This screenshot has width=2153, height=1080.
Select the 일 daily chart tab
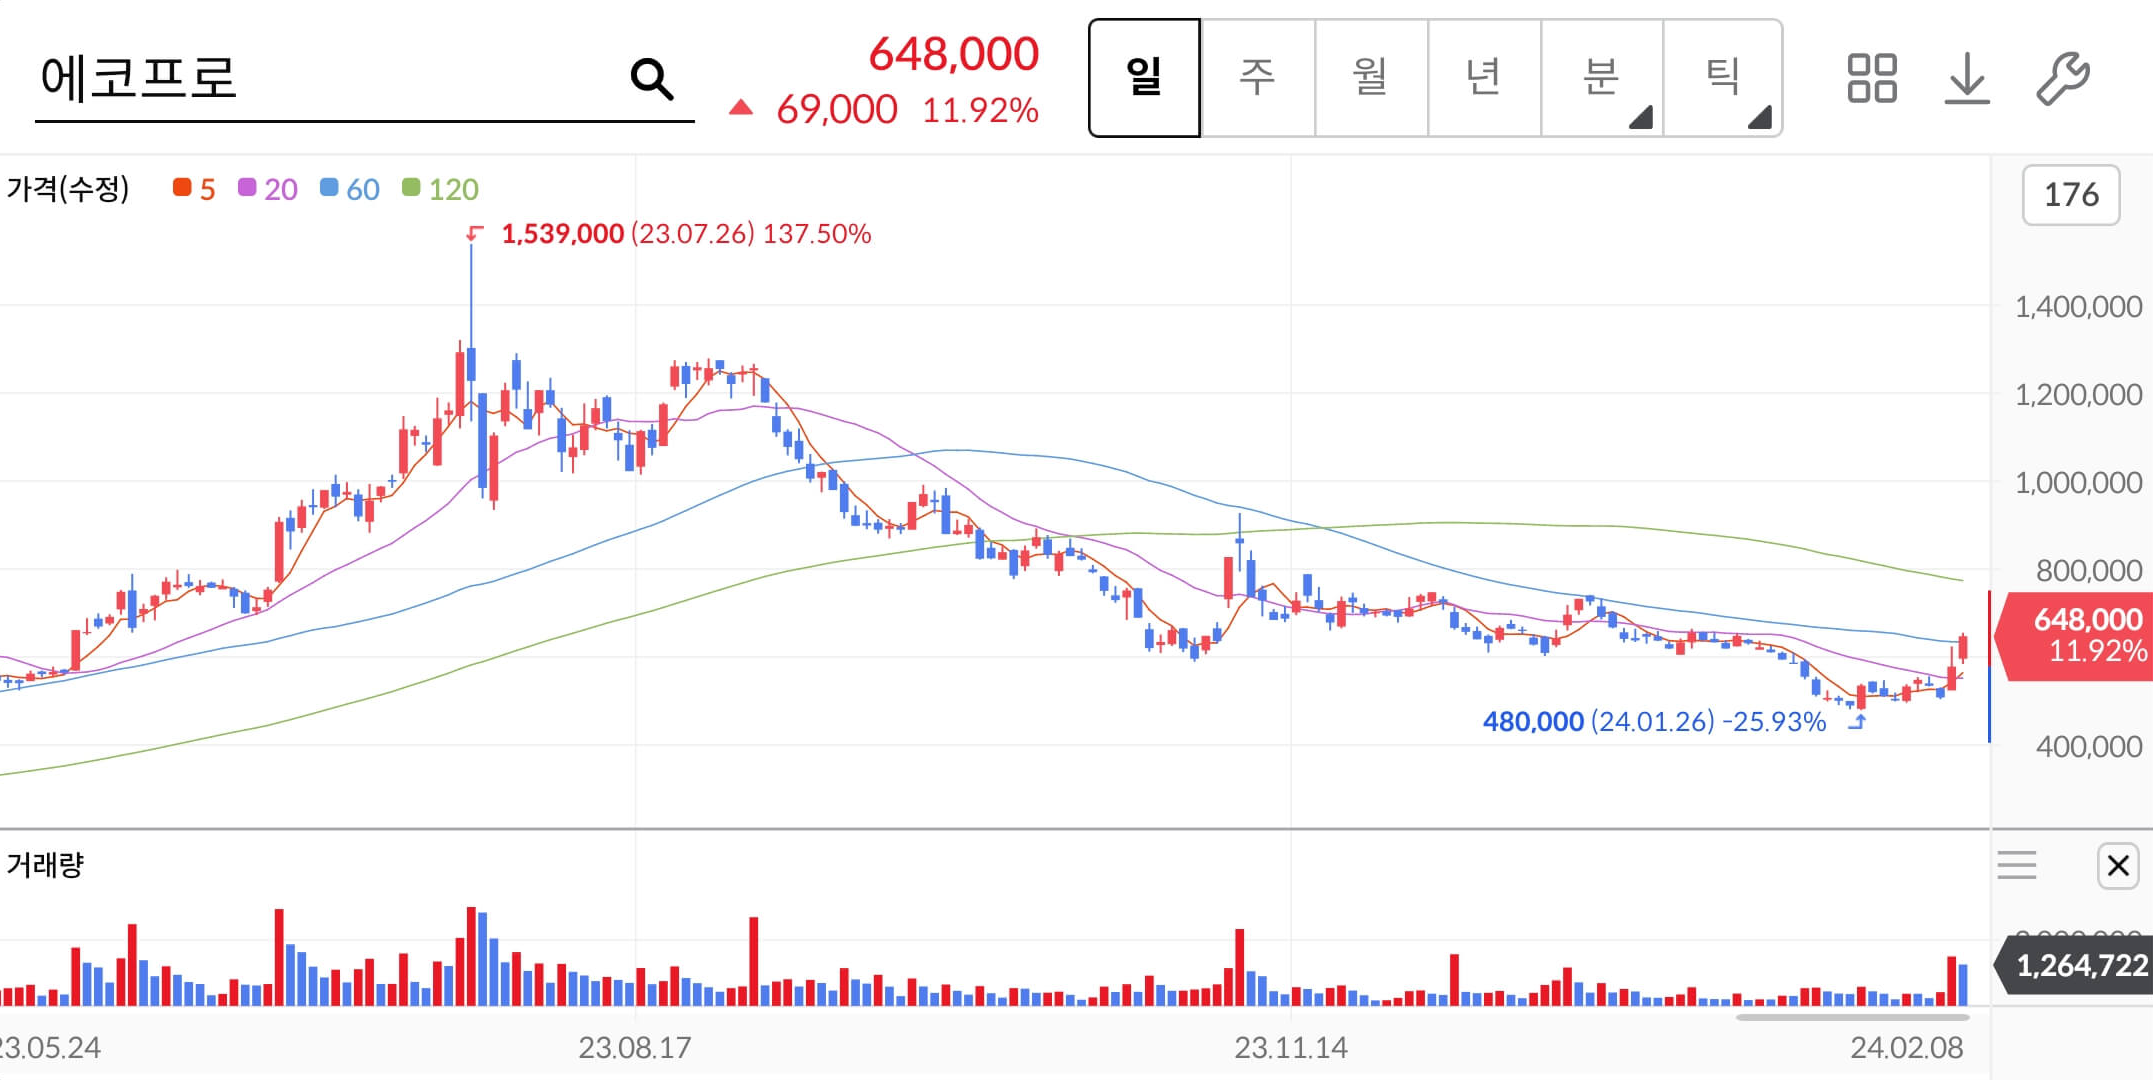(1144, 78)
